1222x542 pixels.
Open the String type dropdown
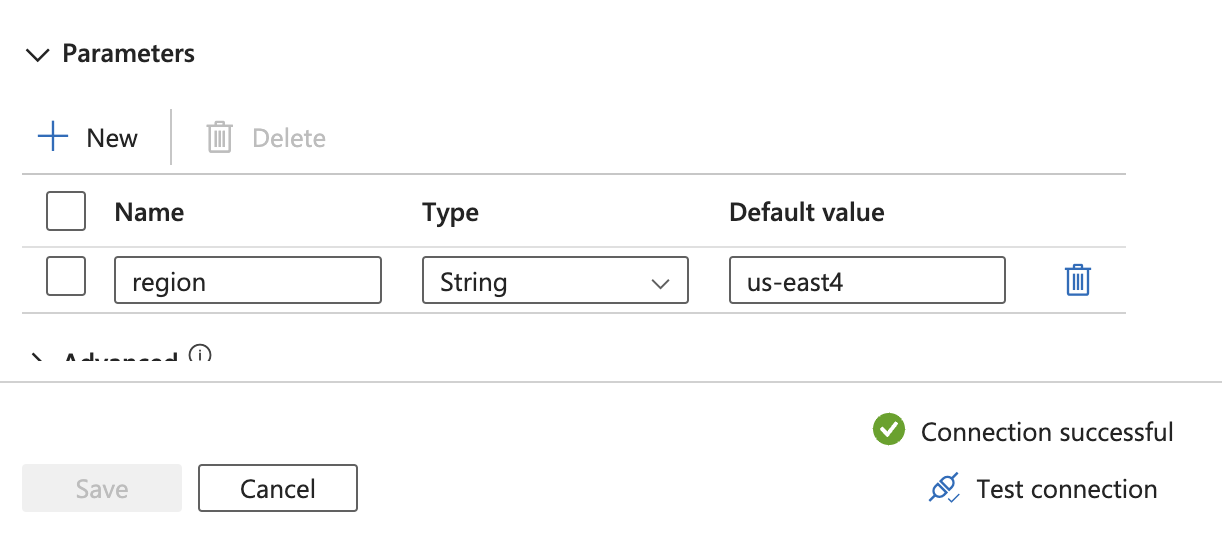point(555,281)
